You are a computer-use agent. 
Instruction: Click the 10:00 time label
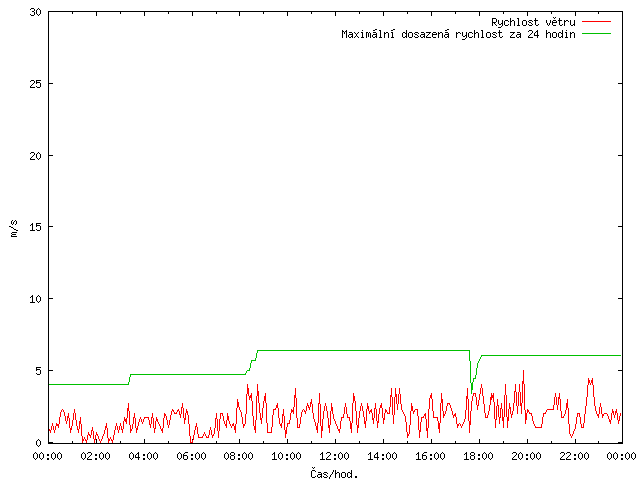point(287,456)
